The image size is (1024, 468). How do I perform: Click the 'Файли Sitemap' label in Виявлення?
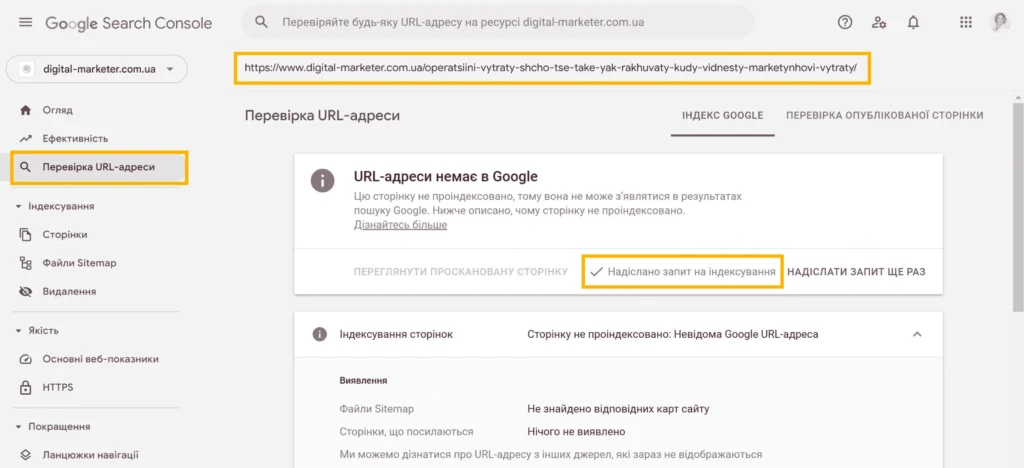pyautogui.click(x=377, y=409)
